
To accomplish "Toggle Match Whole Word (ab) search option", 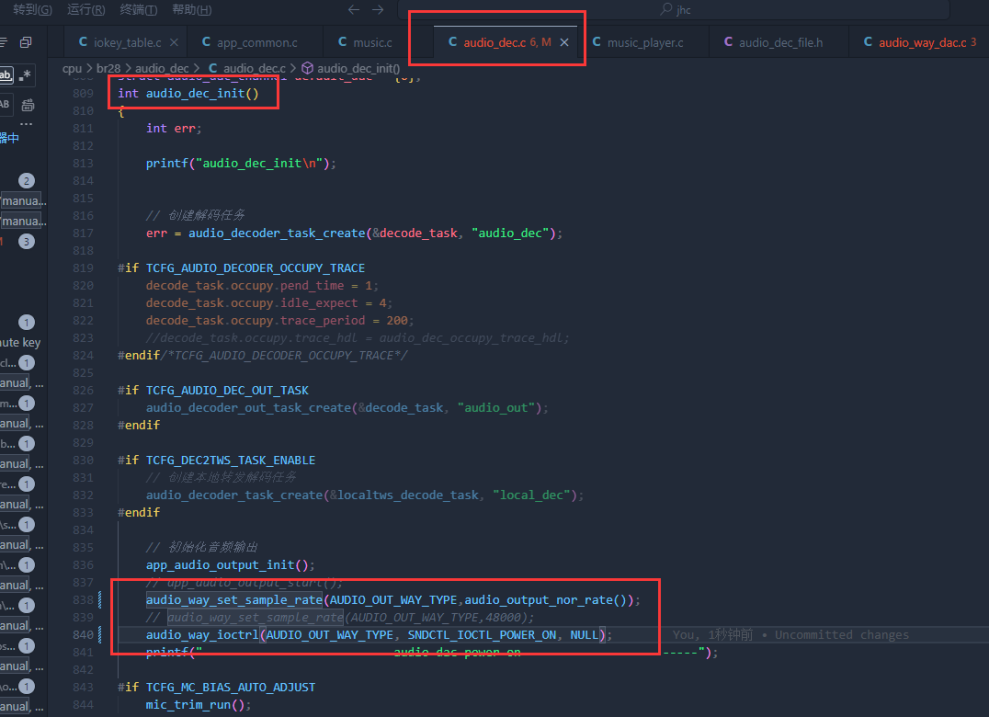I will tap(6, 76).
